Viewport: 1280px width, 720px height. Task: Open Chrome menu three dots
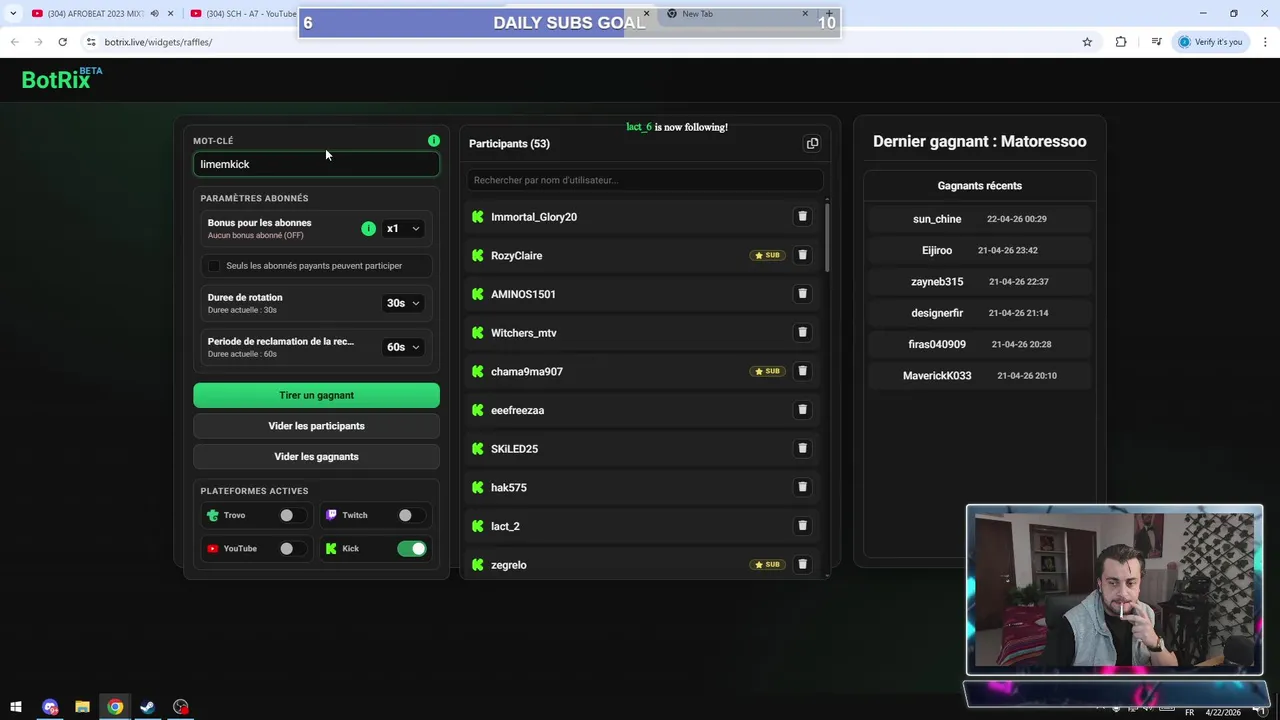coord(1265,42)
